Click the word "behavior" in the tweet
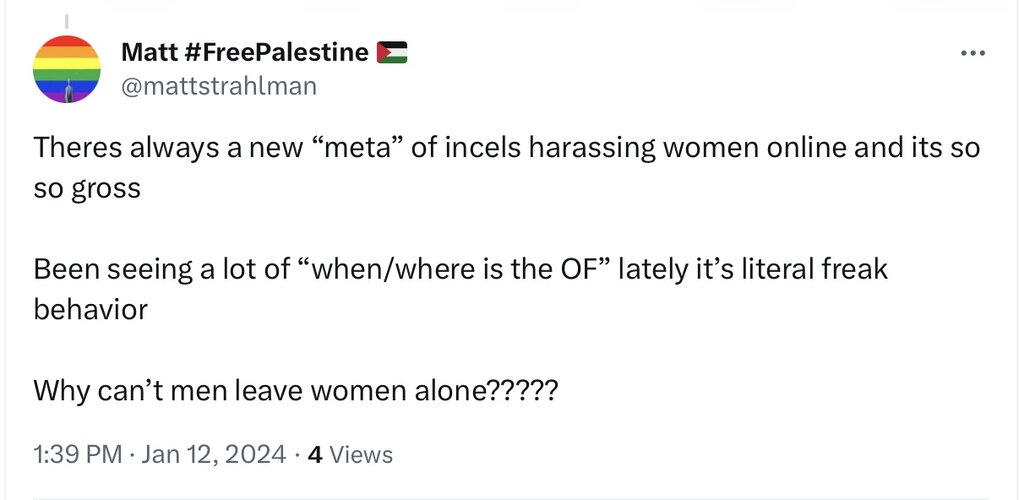The height and width of the screenshot is (500, 1019). pos(90,309)
